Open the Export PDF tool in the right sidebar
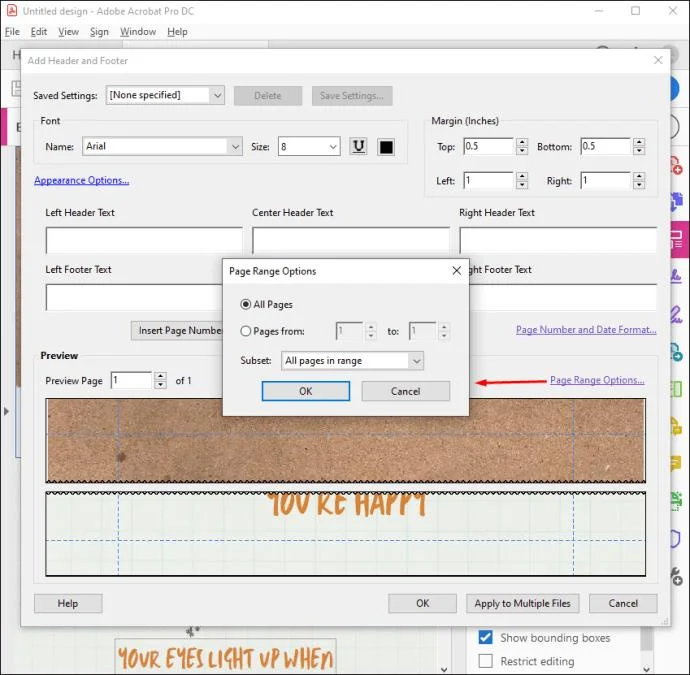This screenshot has height=675, width=690. (x=676, y=352)
